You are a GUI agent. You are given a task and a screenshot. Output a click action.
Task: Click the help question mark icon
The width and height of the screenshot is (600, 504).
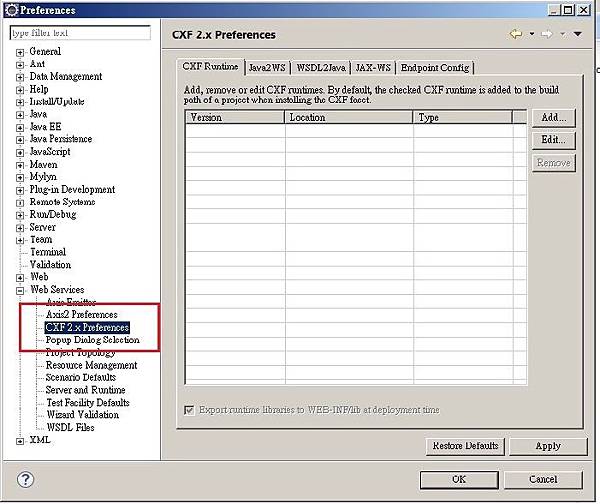(x=26, y=480)
